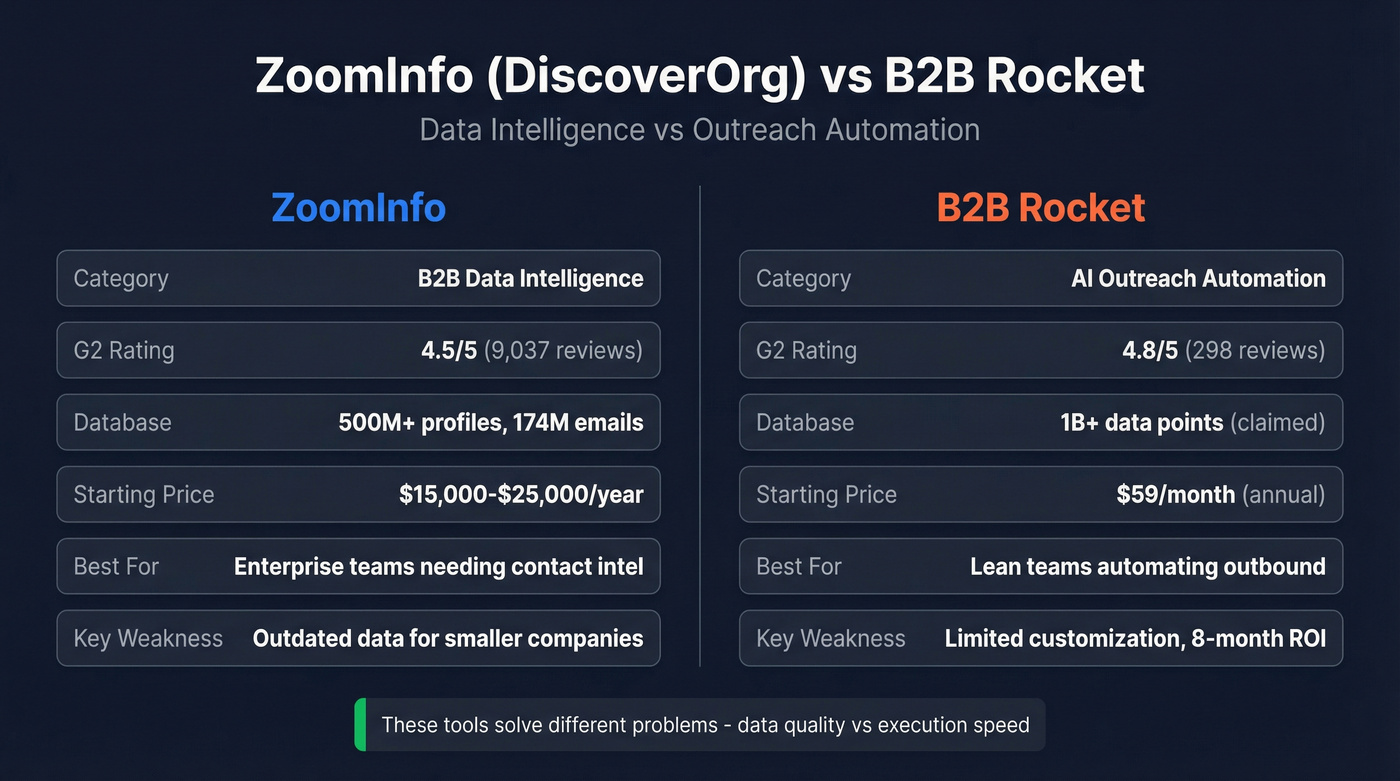Select ZoomInfo's Best For row

tap(358, 566)
